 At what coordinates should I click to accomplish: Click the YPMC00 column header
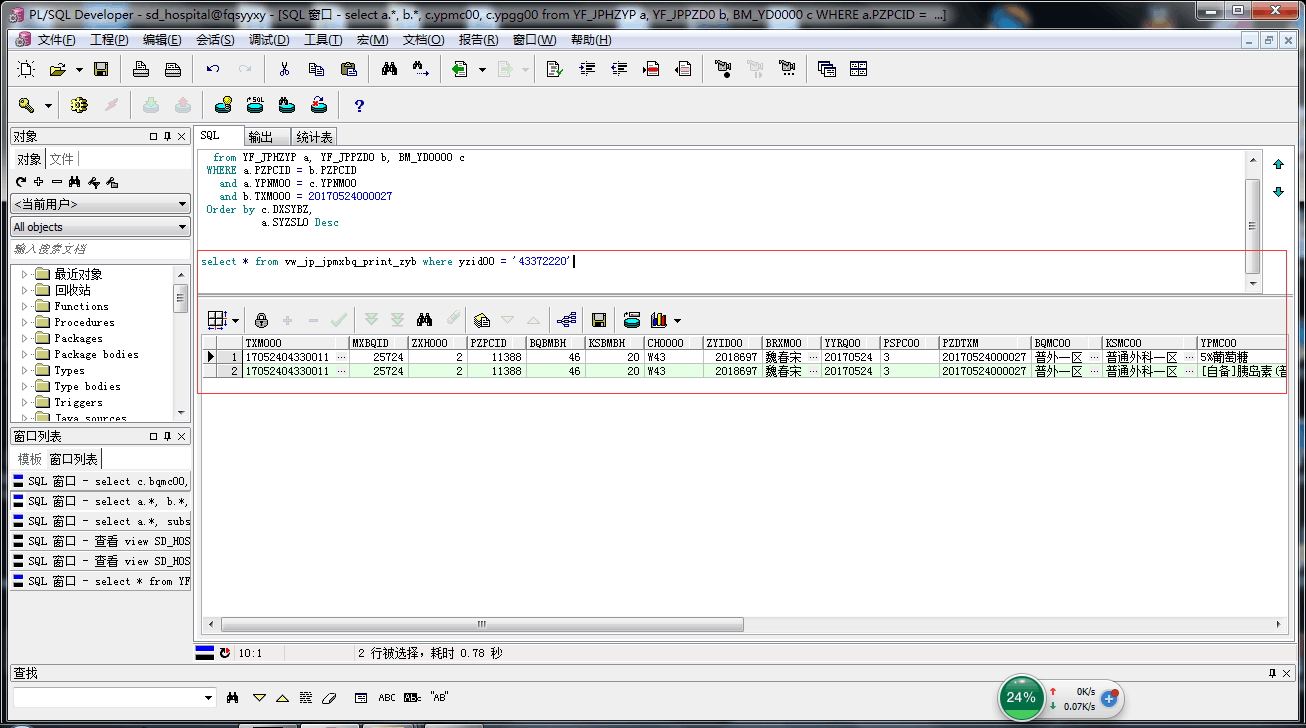click(1218, 343)
